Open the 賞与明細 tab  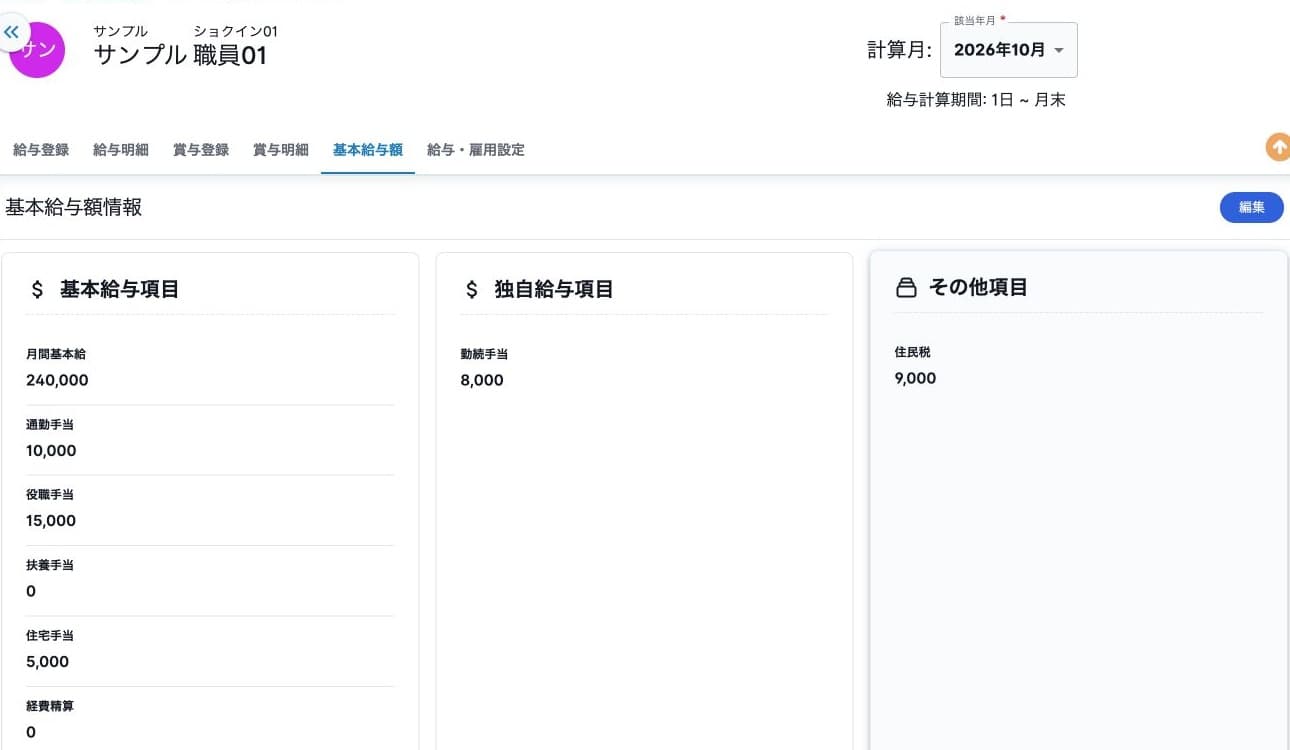(x=281, y=150)
